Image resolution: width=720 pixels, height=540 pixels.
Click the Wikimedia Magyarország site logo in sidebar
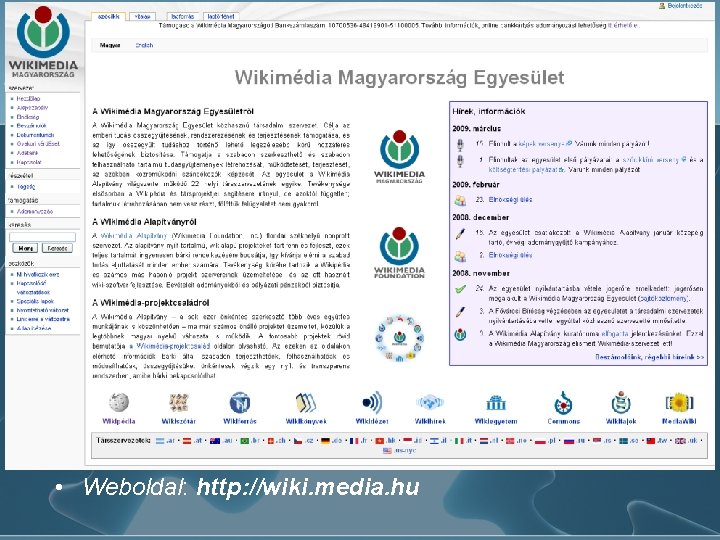point(43,42)
